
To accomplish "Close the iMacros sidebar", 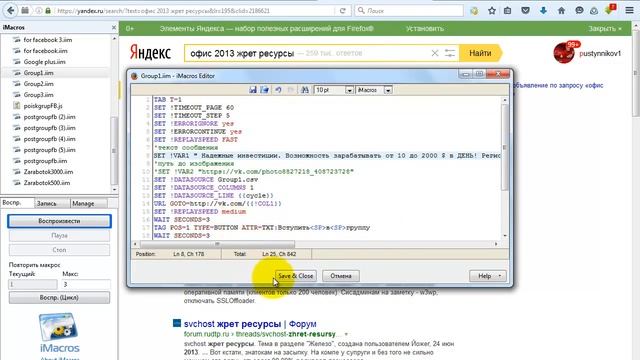I will pos(114,27).
